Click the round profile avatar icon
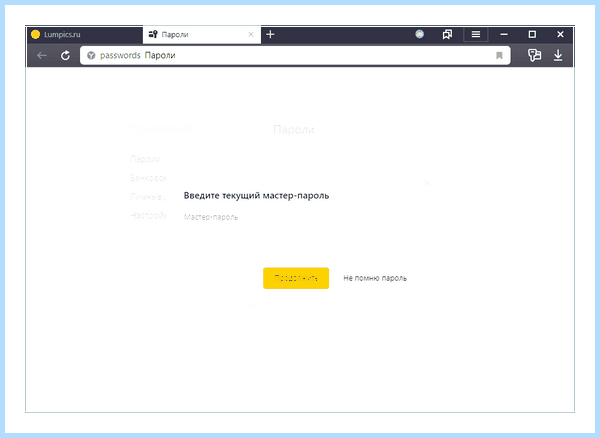Image resolution: width=600 pixels, height=438 pixels. coord(419,34)
